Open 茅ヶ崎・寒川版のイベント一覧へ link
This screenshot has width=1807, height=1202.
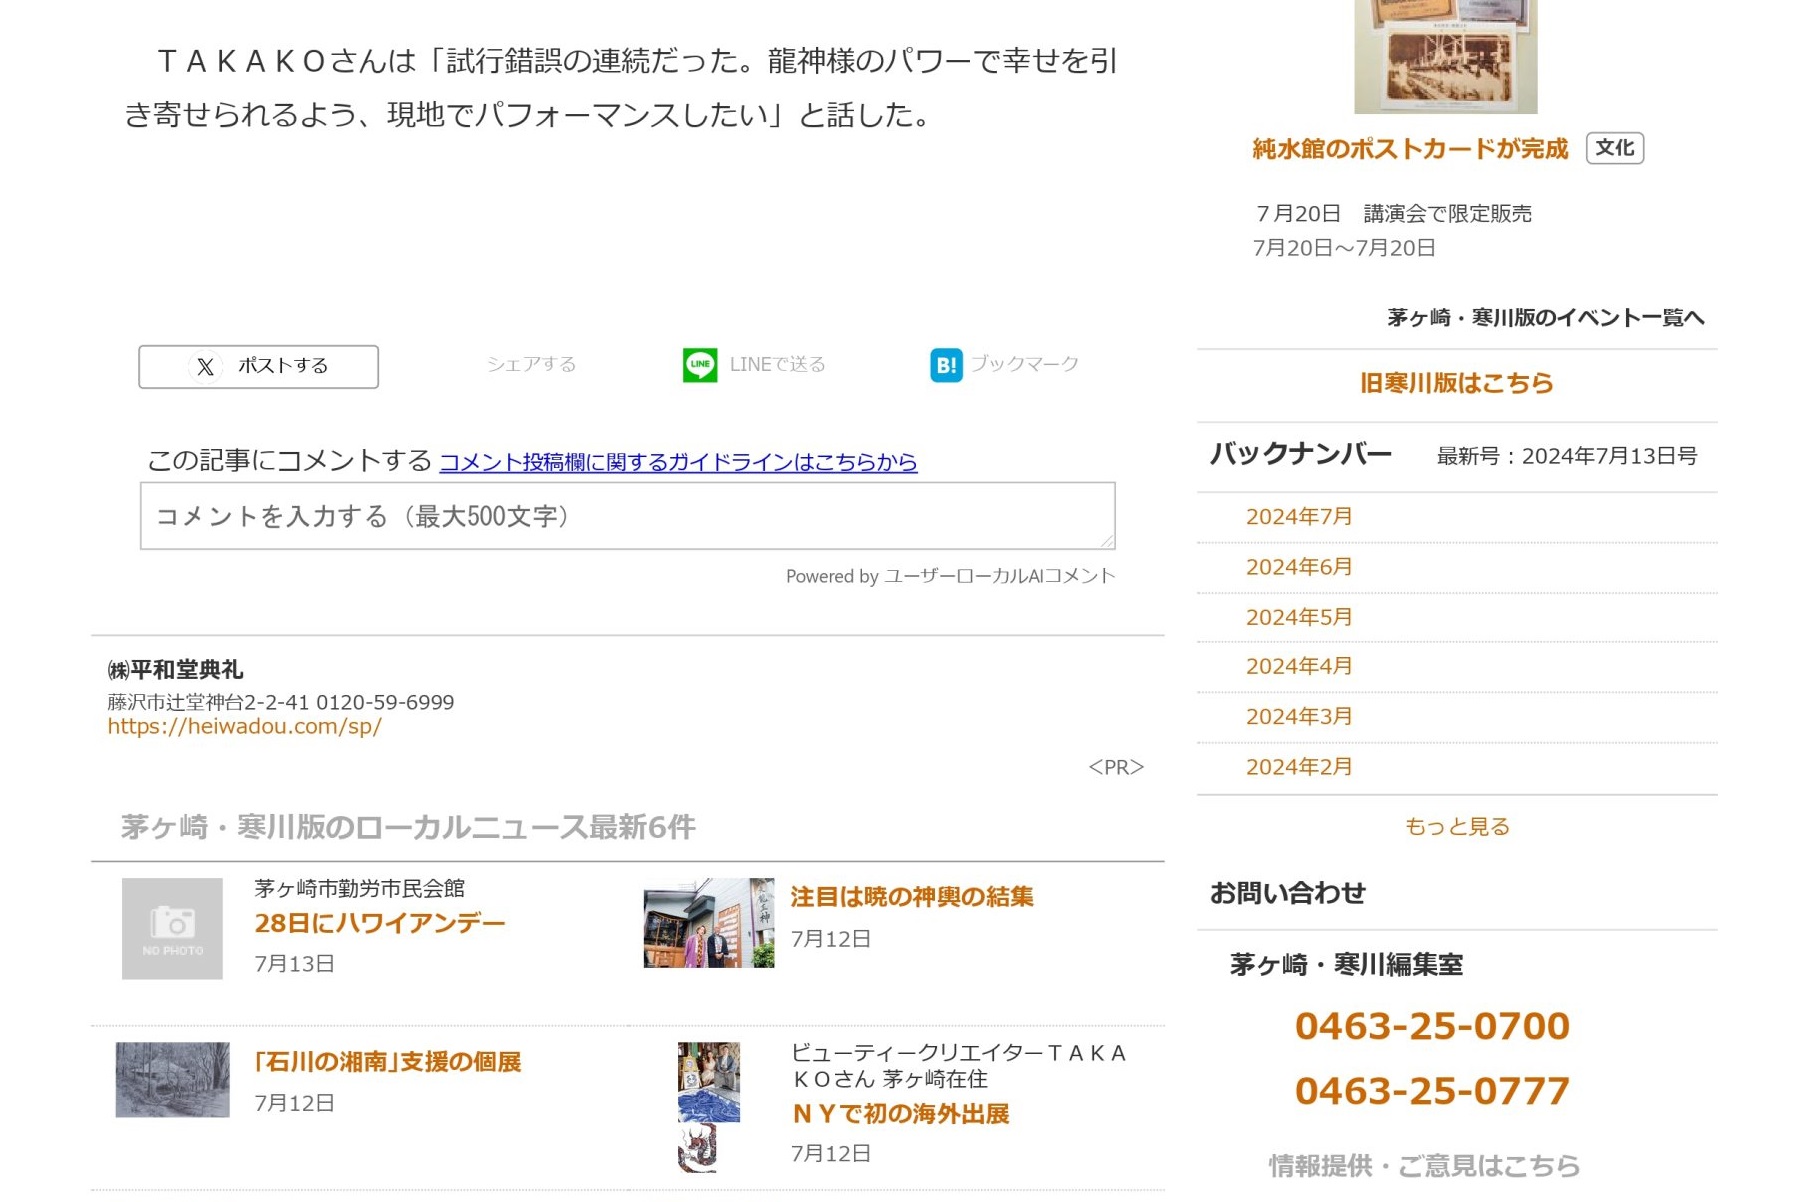tap(1546, 318)
